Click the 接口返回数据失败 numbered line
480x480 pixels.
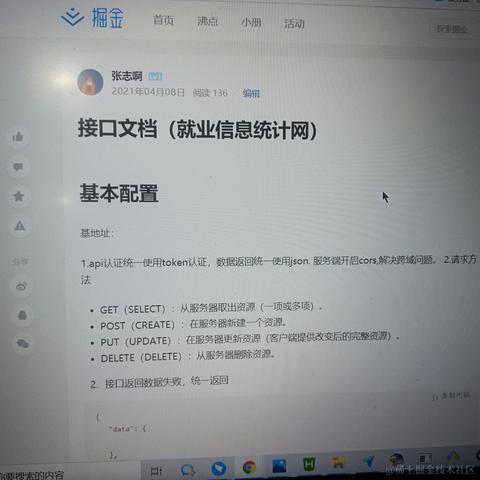(x=159, y=382)
